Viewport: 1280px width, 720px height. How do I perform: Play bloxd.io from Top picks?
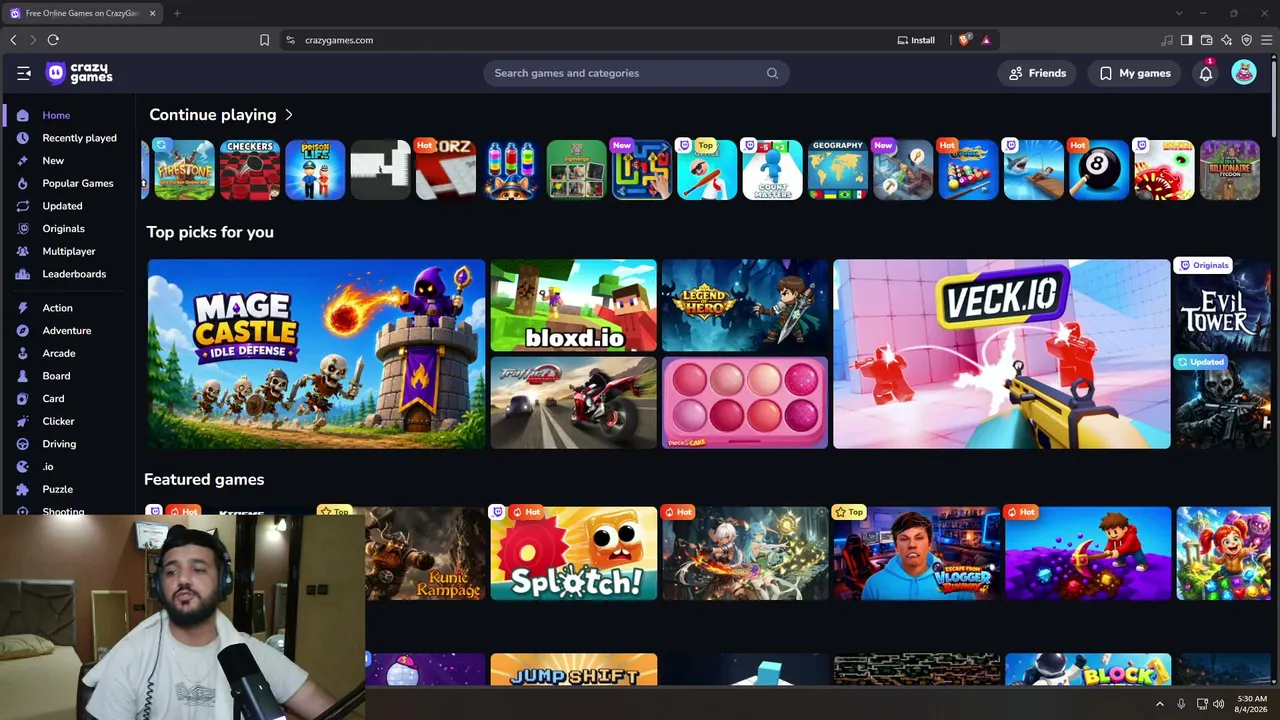[573, 306]
